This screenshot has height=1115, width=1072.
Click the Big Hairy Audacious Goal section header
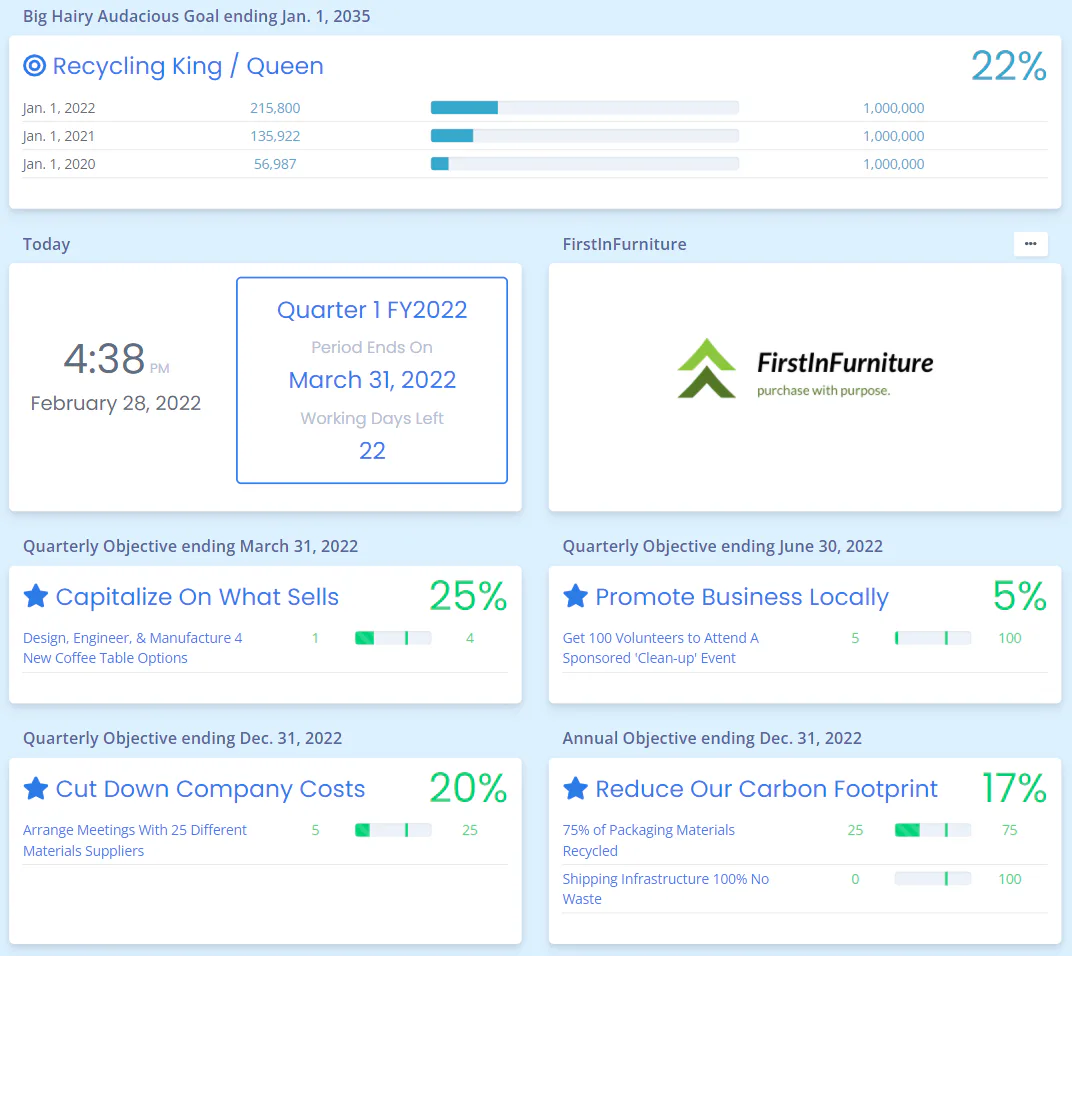click(196, 16)
